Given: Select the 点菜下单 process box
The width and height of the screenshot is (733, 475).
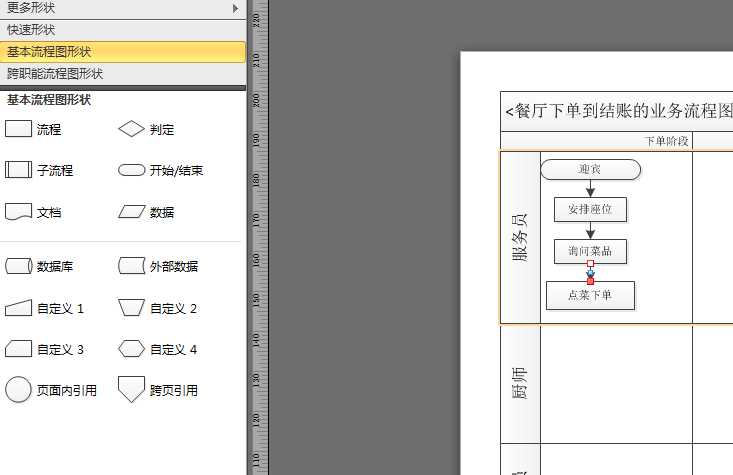Looking at the screenshot, I should (590, 295).
